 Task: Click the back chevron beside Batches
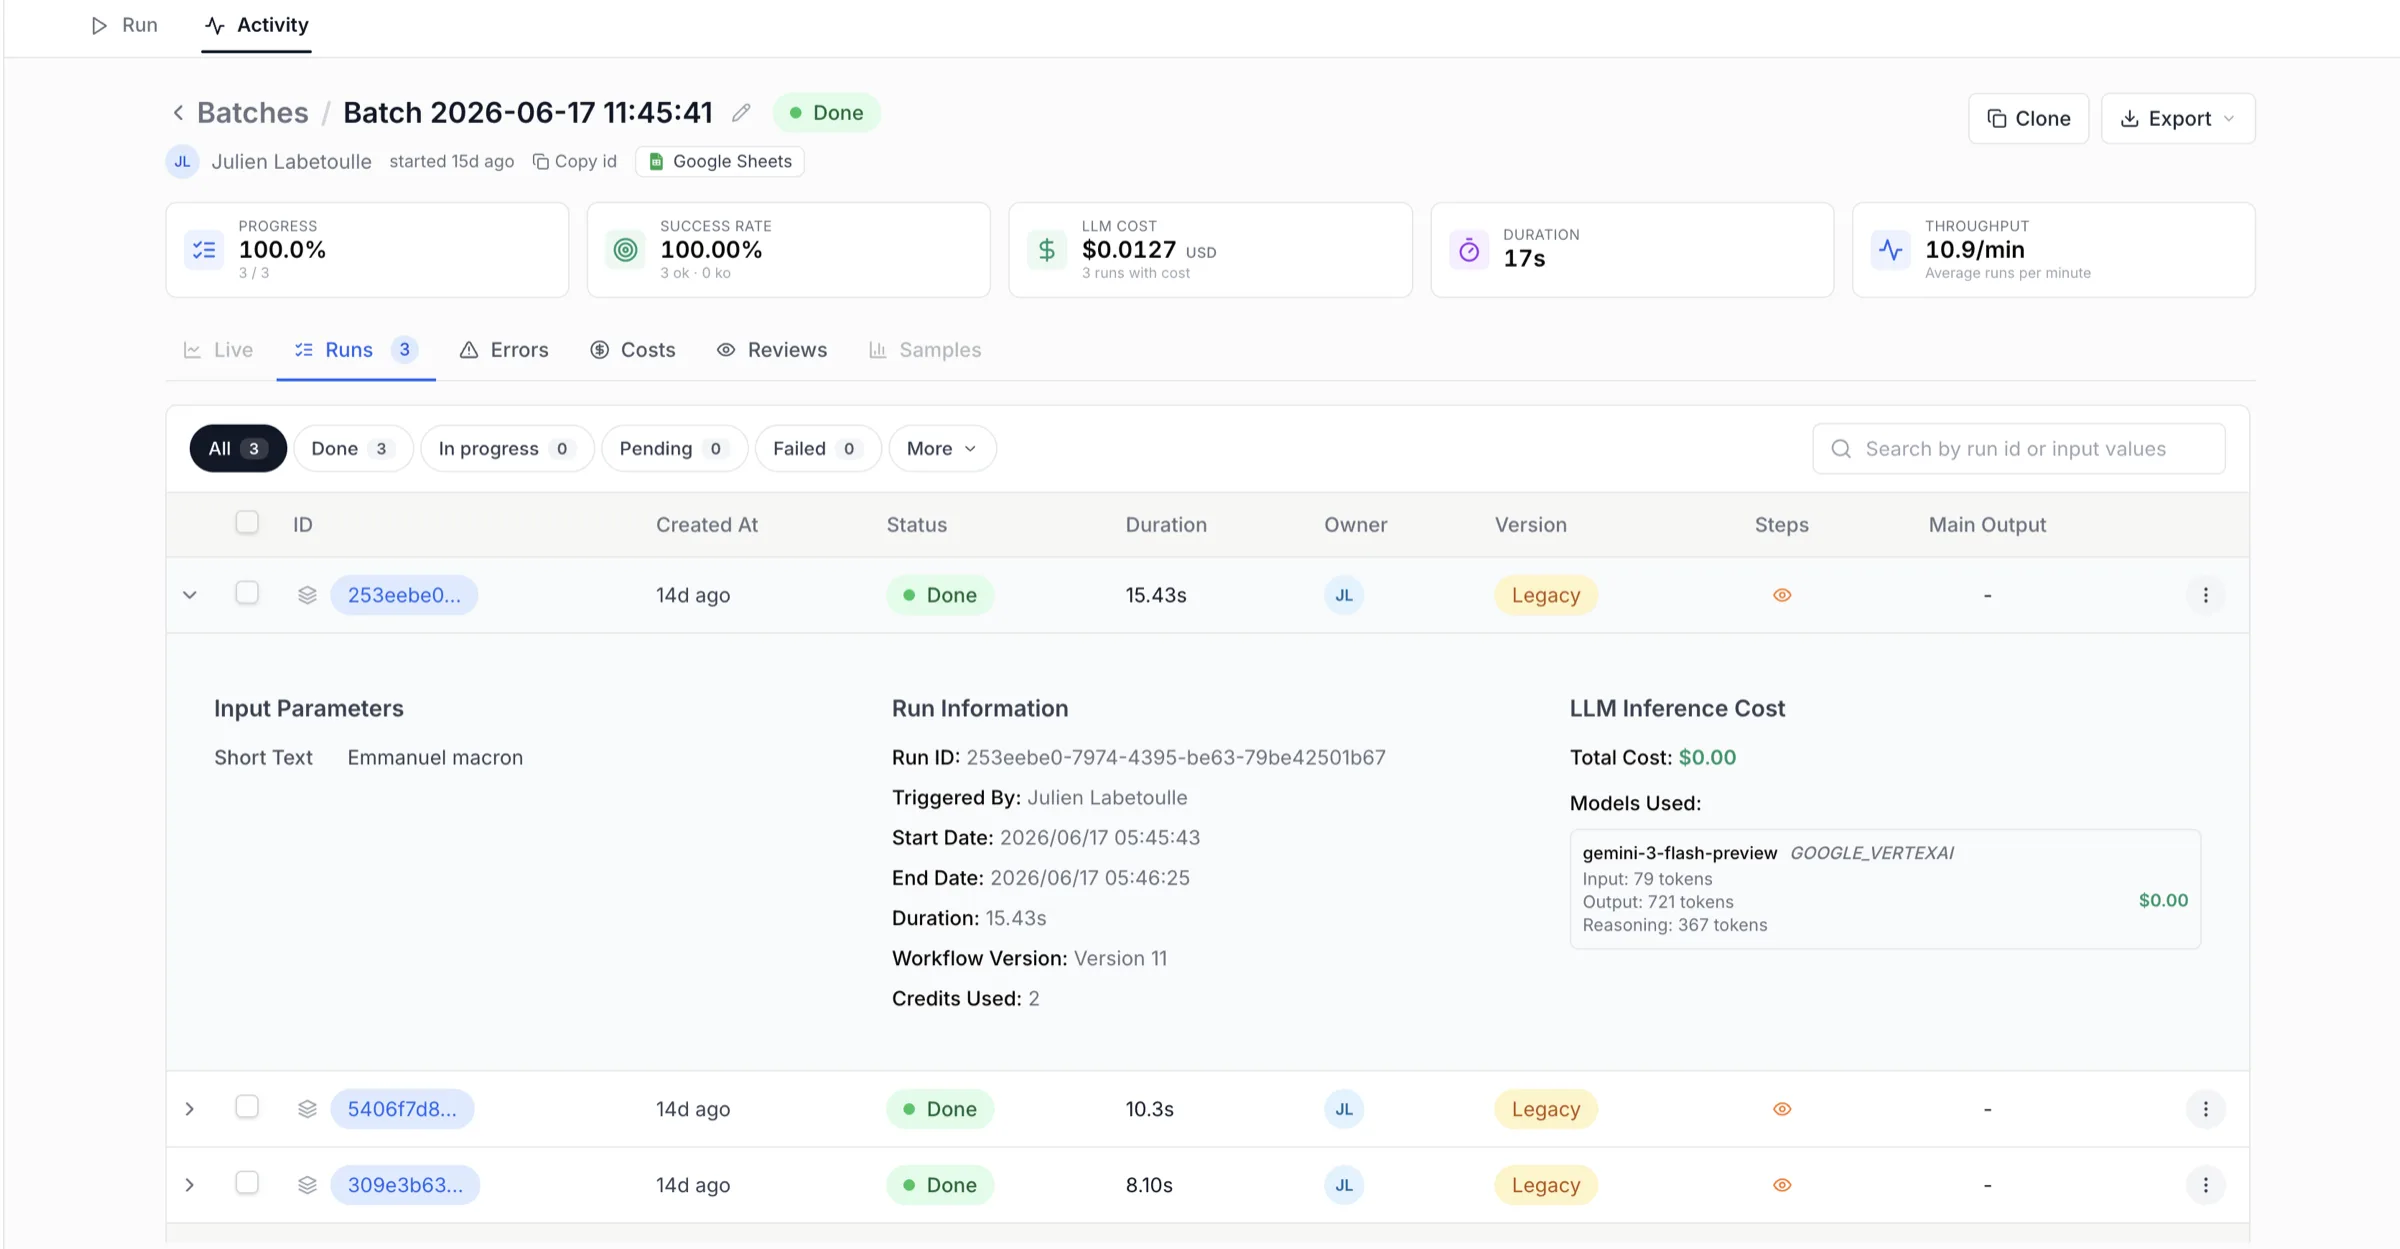(178, 113)
